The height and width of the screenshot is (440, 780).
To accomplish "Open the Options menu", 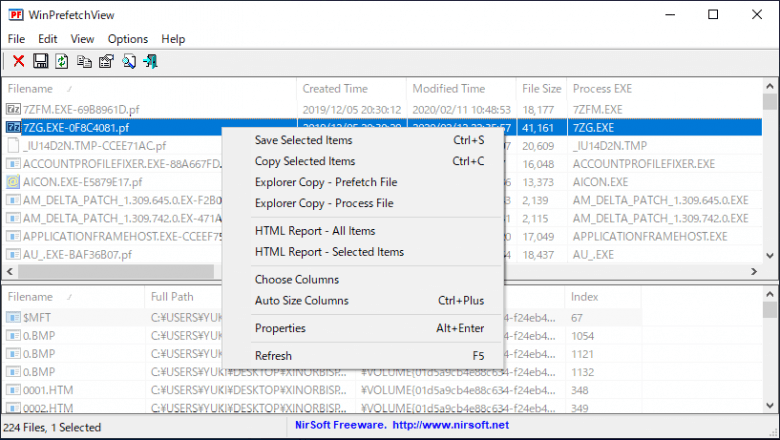I will [128, 39].
